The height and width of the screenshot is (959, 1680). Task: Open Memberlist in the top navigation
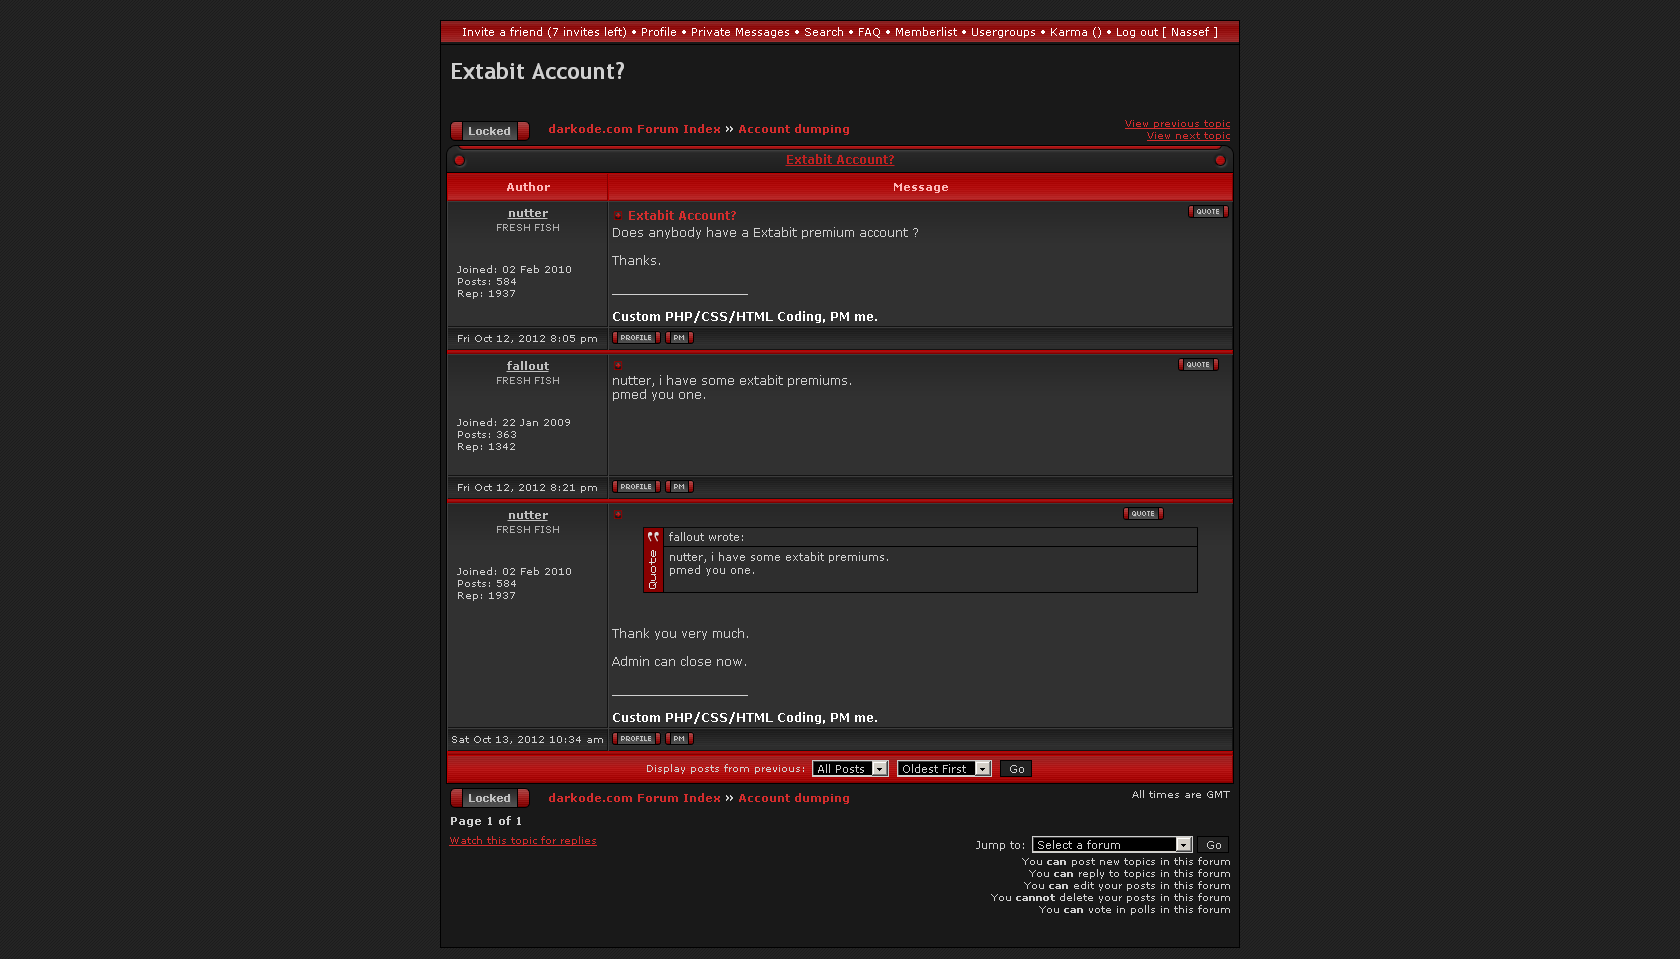[925, 32]
